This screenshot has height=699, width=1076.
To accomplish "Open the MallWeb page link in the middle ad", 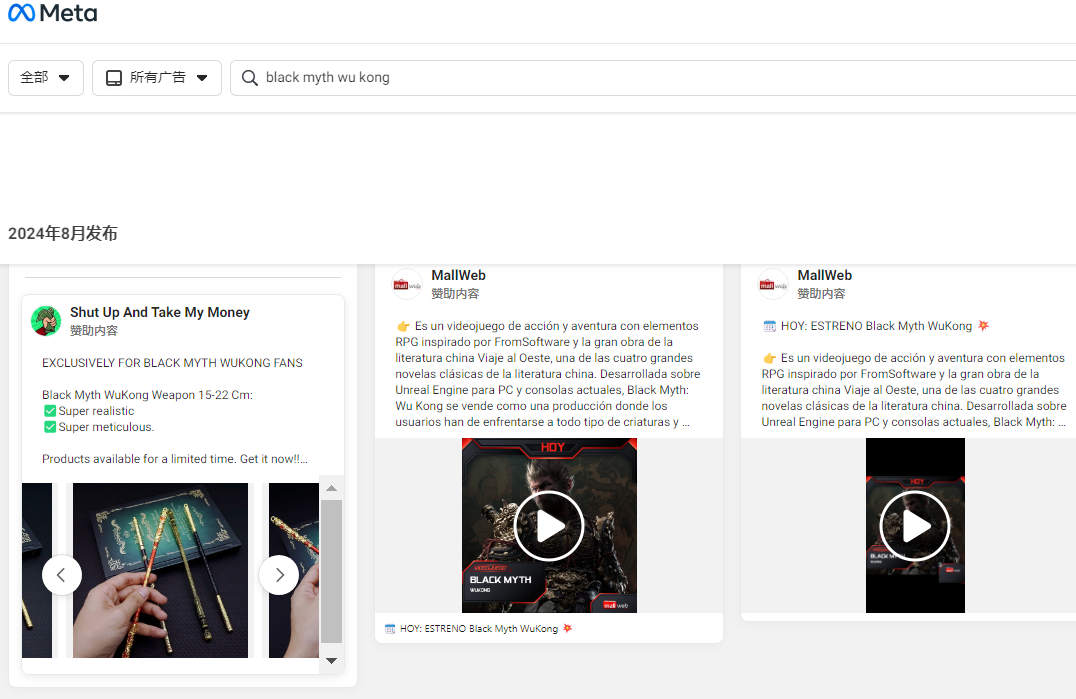I will tap(458, 275).
